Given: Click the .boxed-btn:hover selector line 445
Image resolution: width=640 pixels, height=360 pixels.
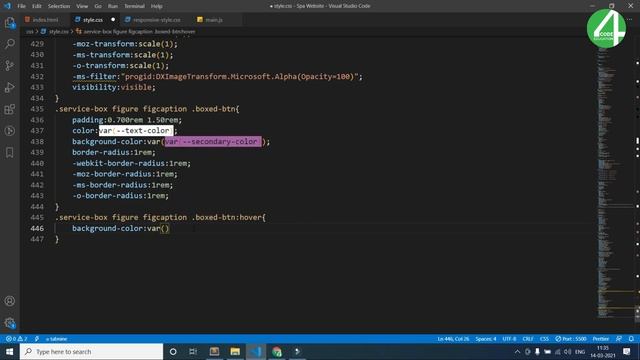Looking at the screenshot, I should point(160,217).
